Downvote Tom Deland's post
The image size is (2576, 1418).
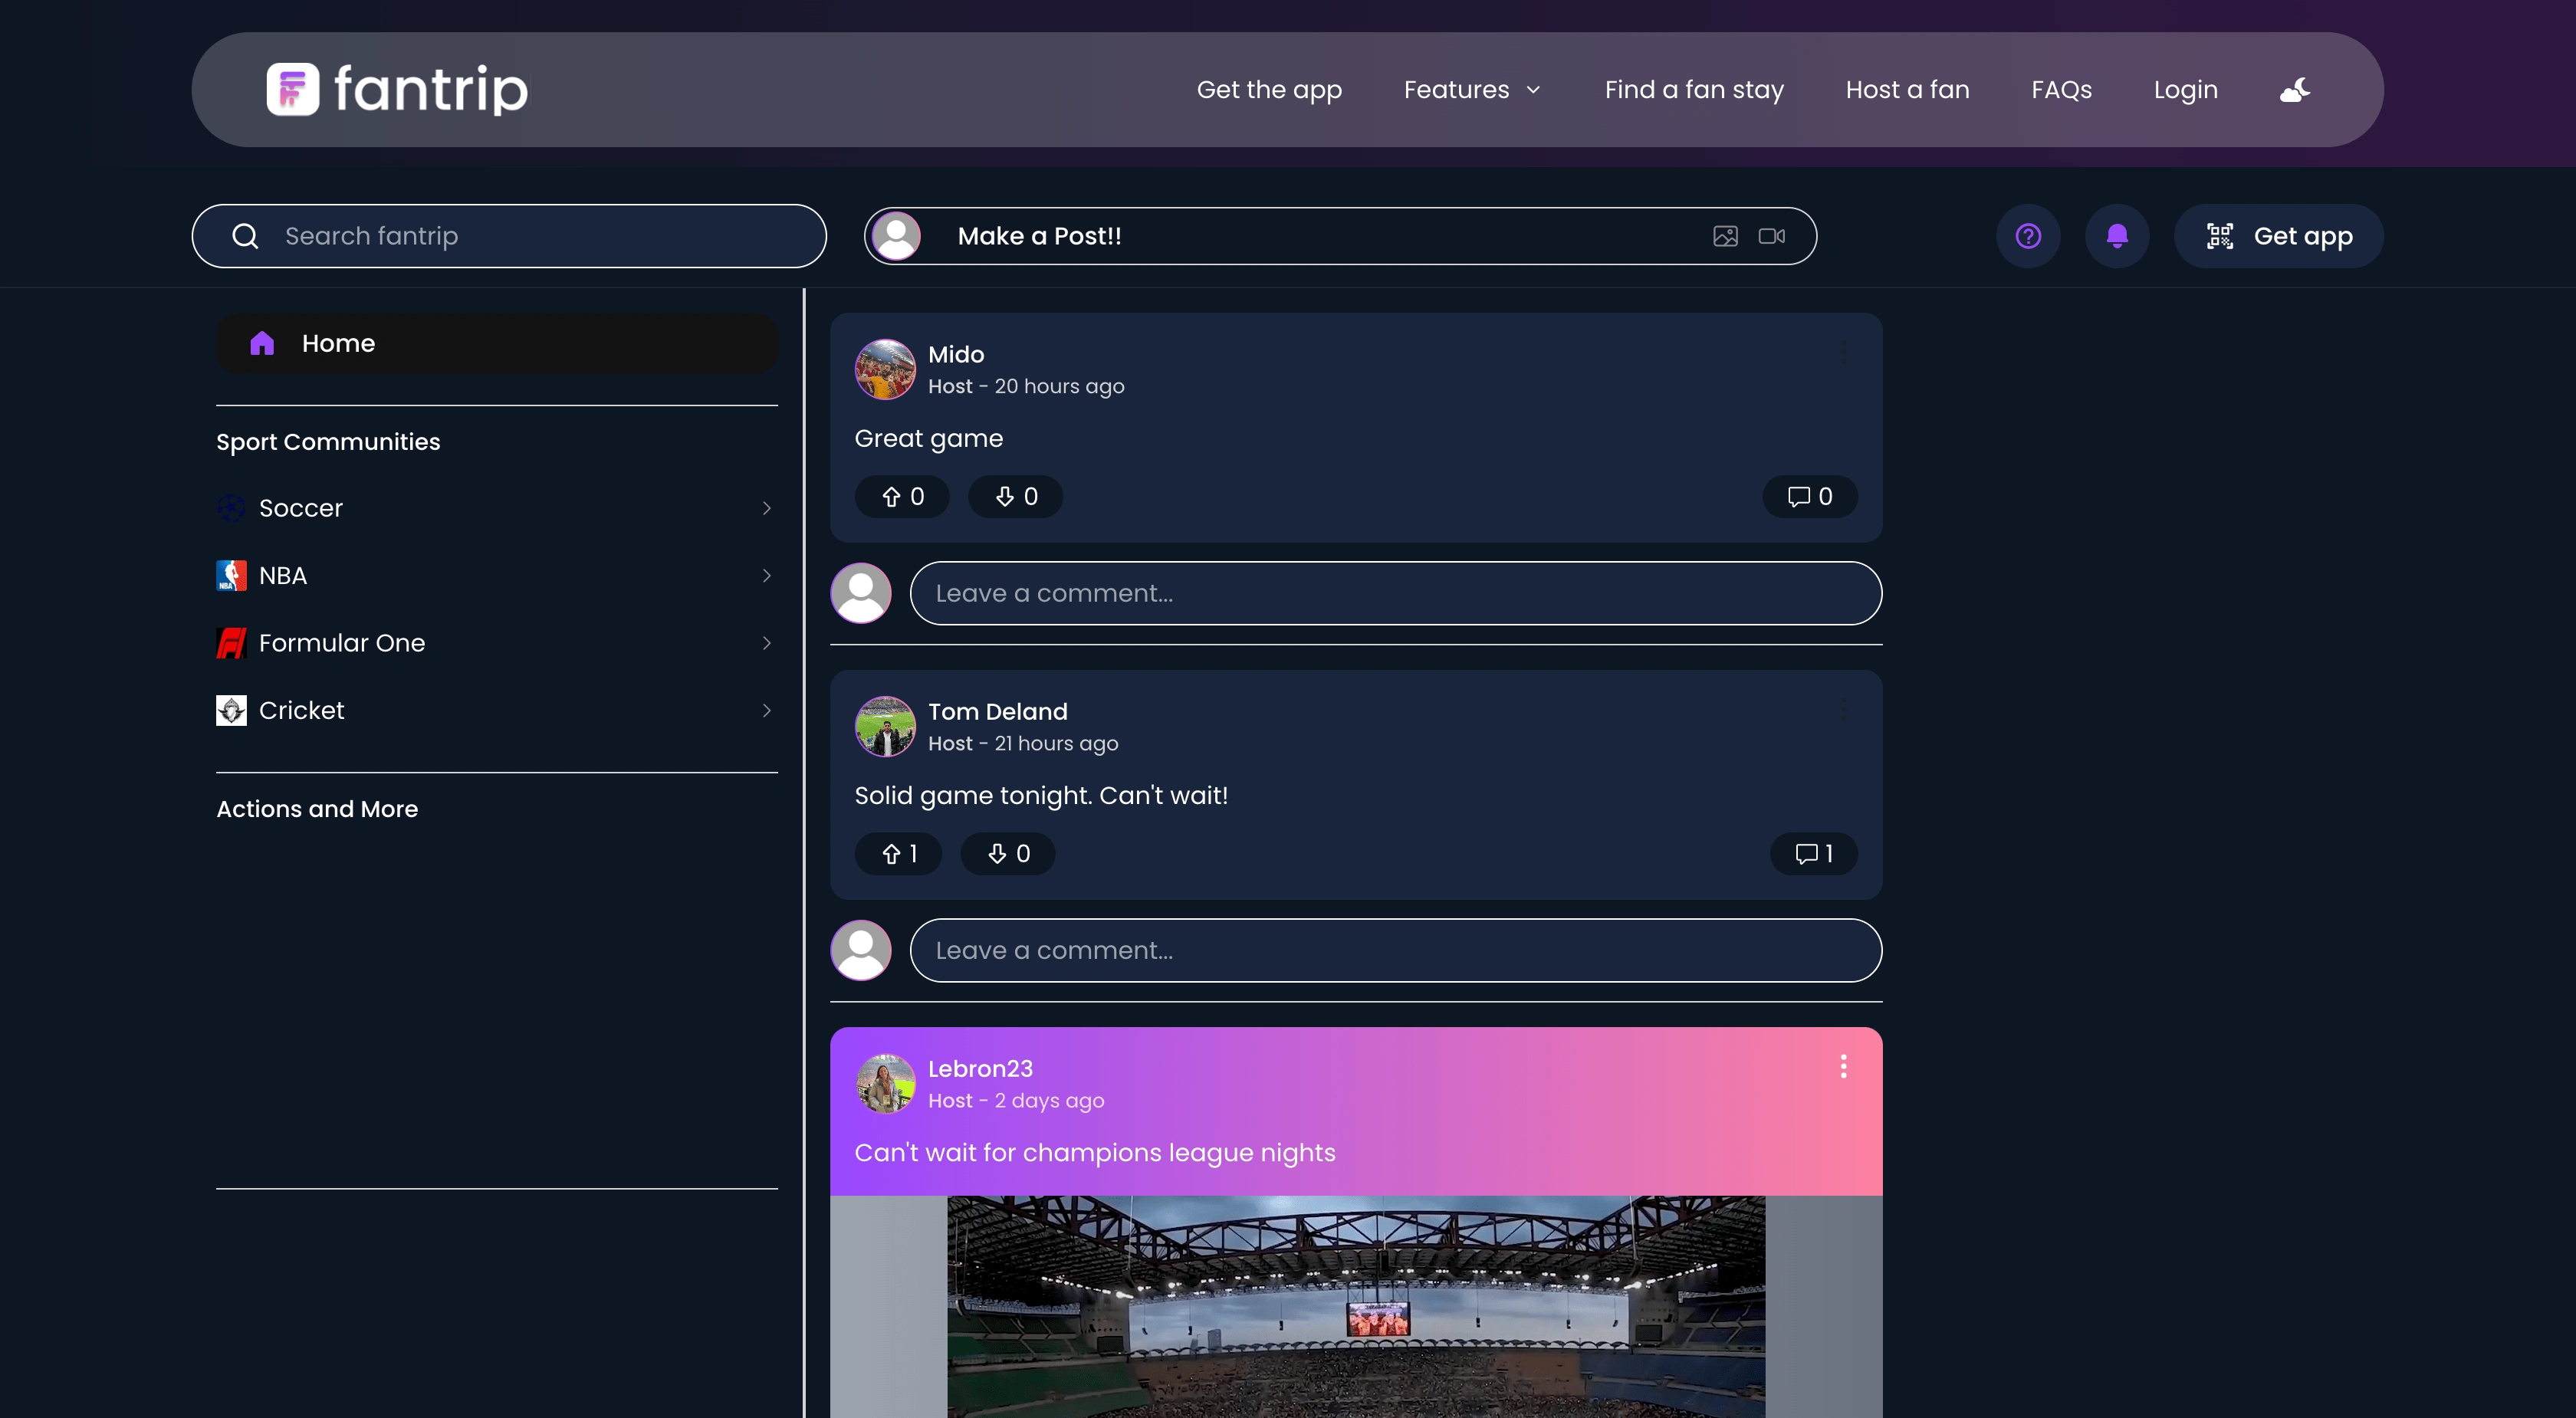pyautogui.click(x=1008, y=853)
